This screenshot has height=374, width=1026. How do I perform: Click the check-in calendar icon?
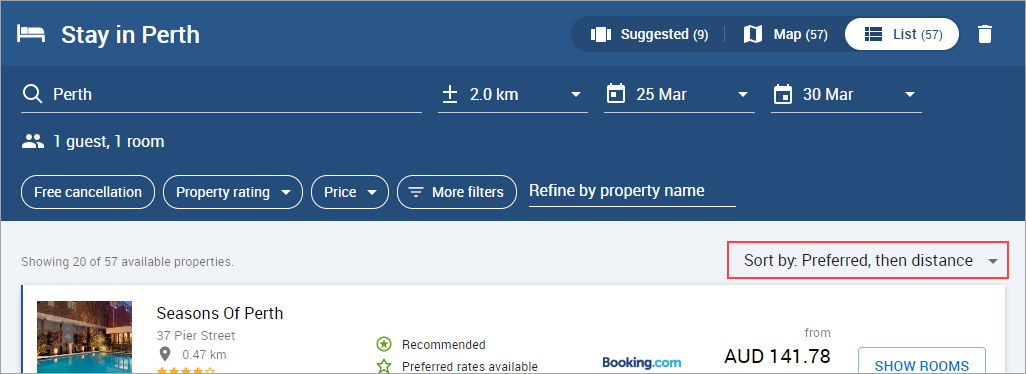616,94
